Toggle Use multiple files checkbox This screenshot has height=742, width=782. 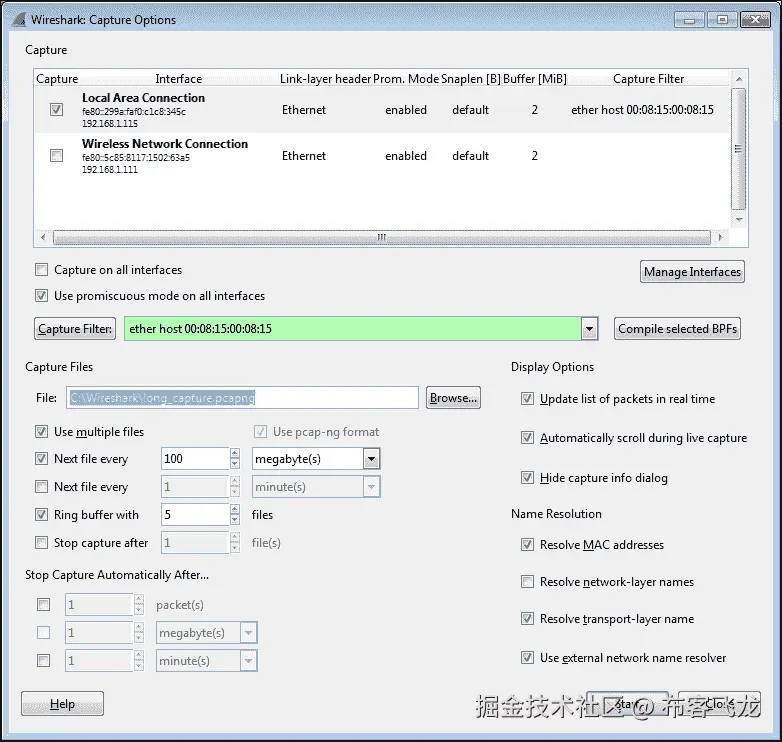point(41,432)
